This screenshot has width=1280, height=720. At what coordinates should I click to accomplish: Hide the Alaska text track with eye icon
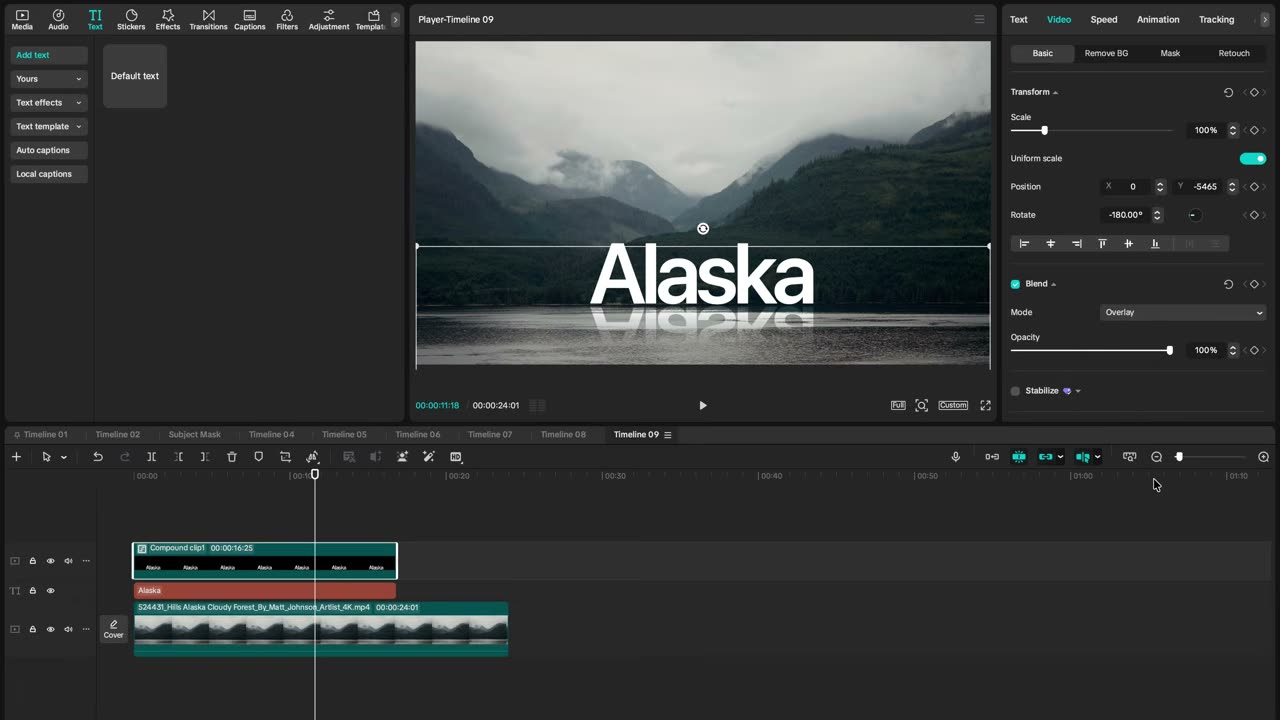pos(51,591)
